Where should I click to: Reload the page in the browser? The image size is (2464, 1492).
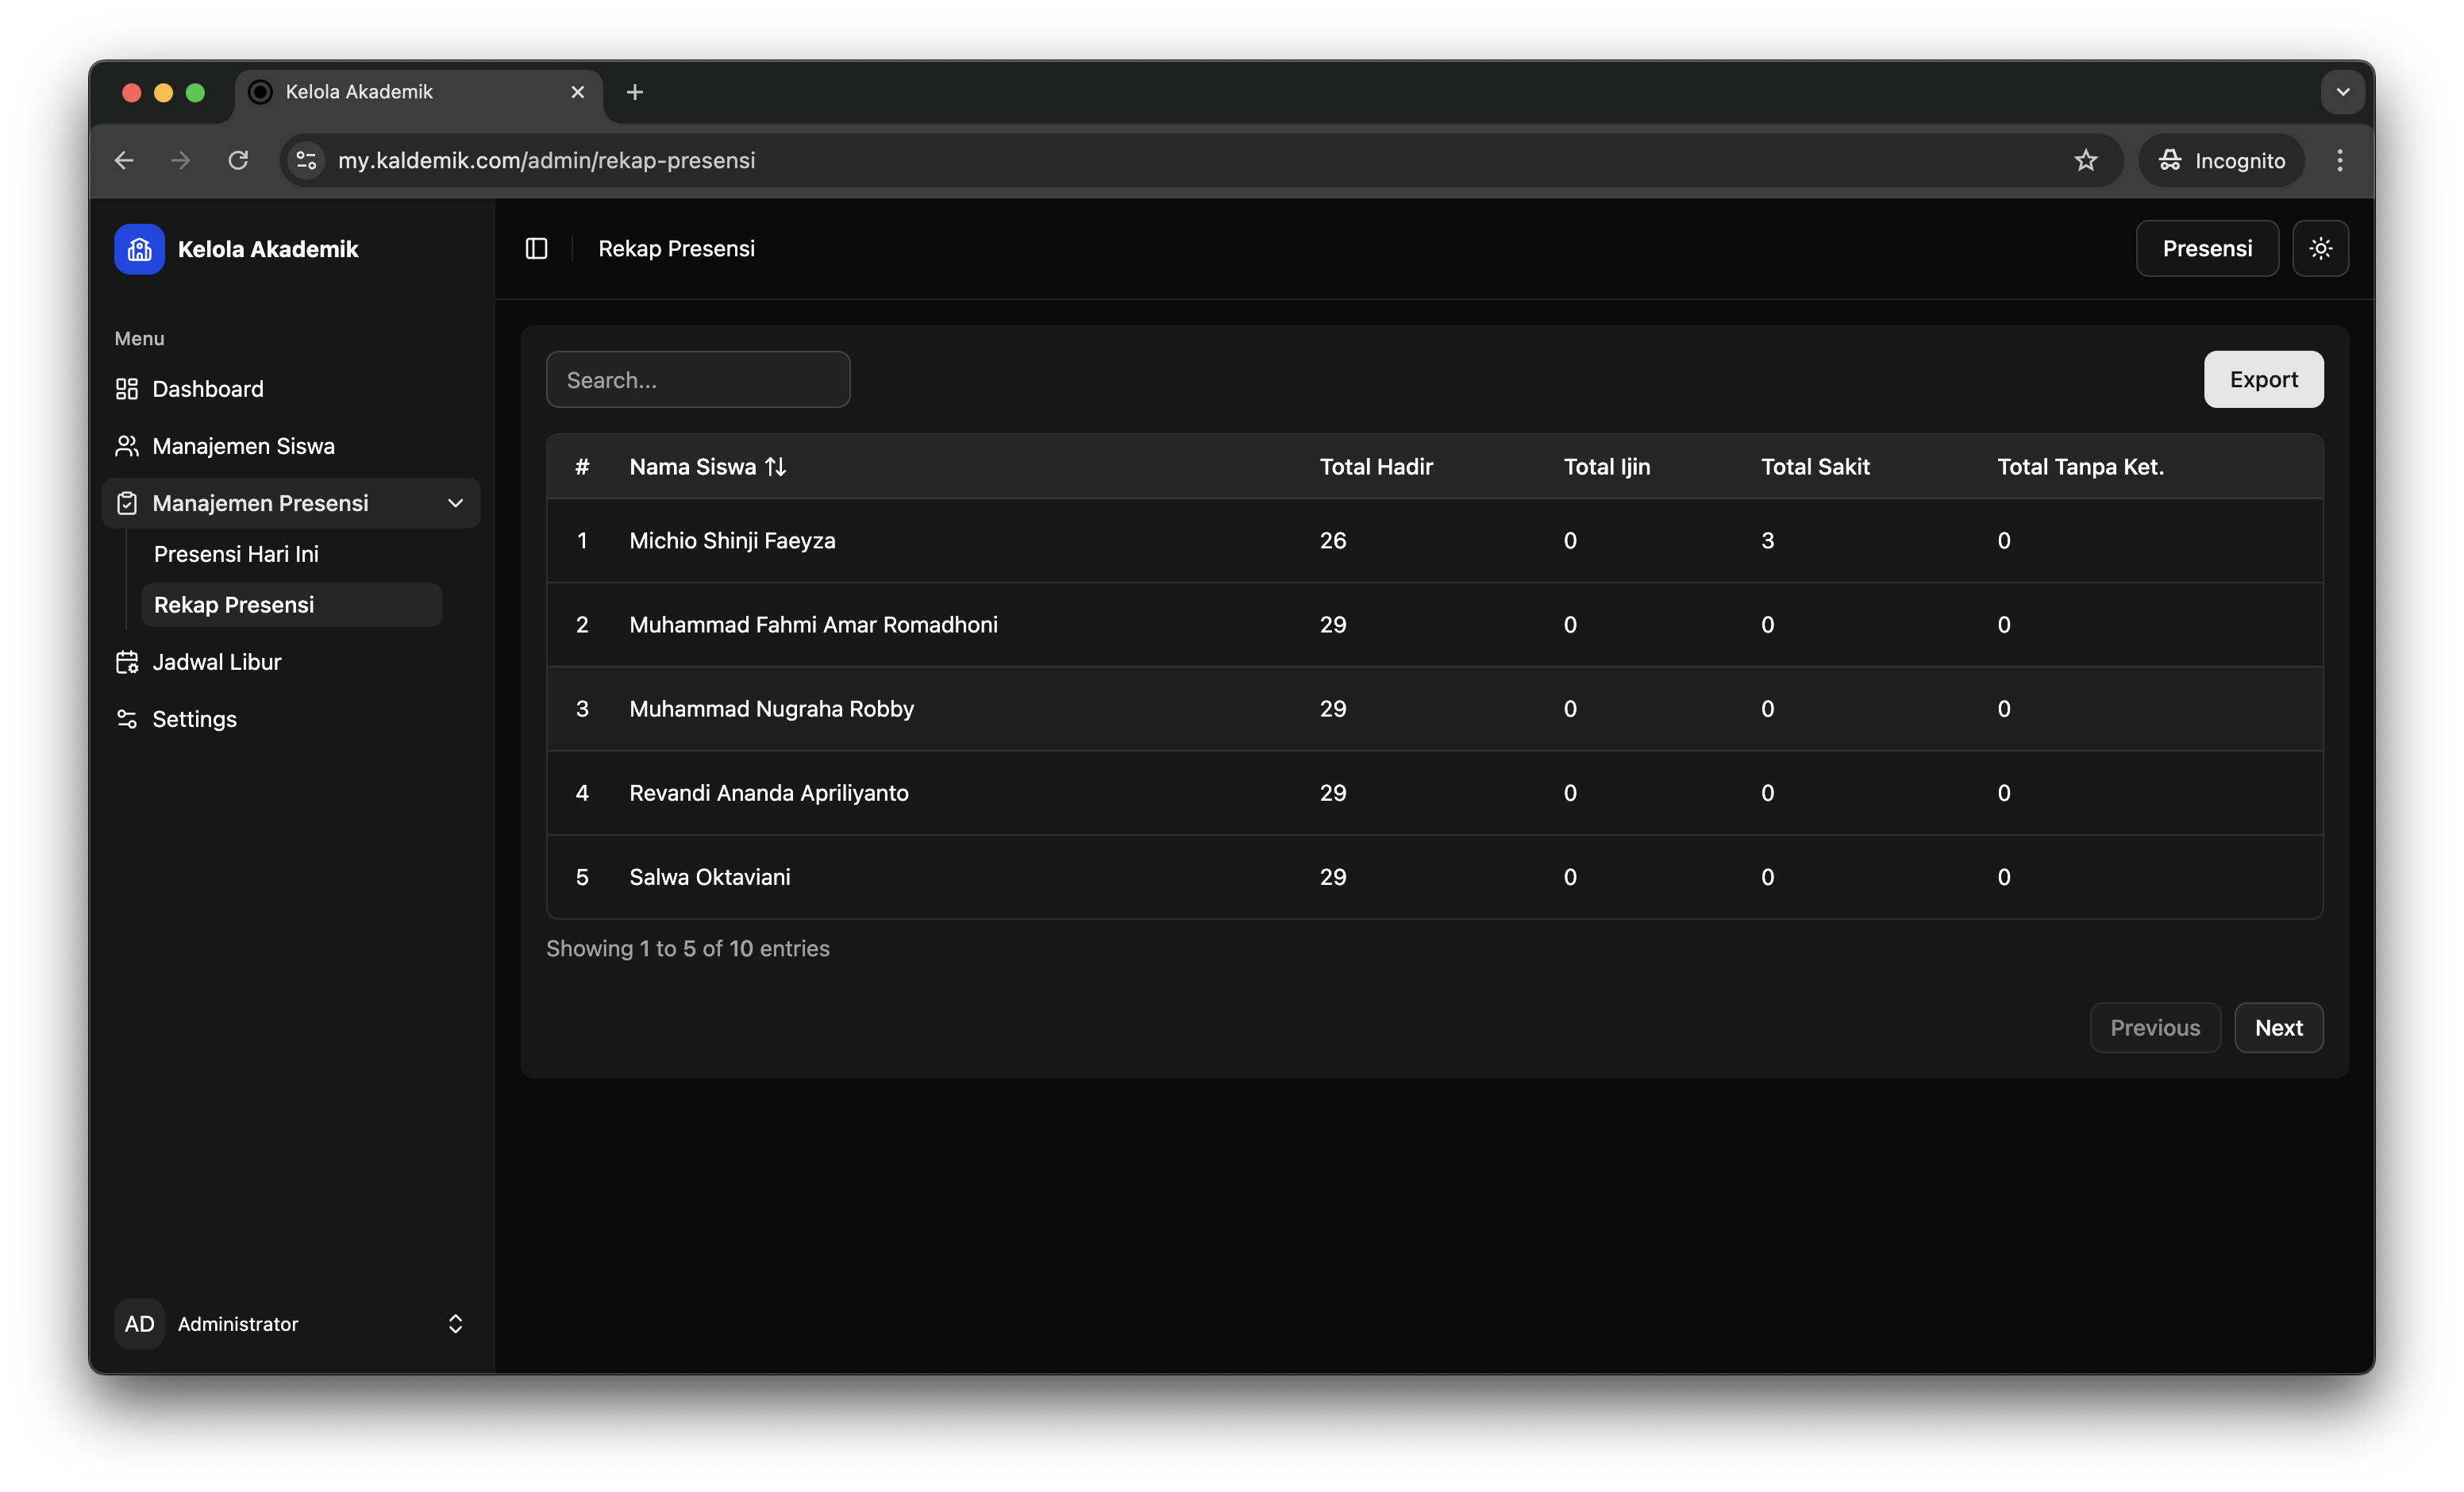tap(238, 160)
